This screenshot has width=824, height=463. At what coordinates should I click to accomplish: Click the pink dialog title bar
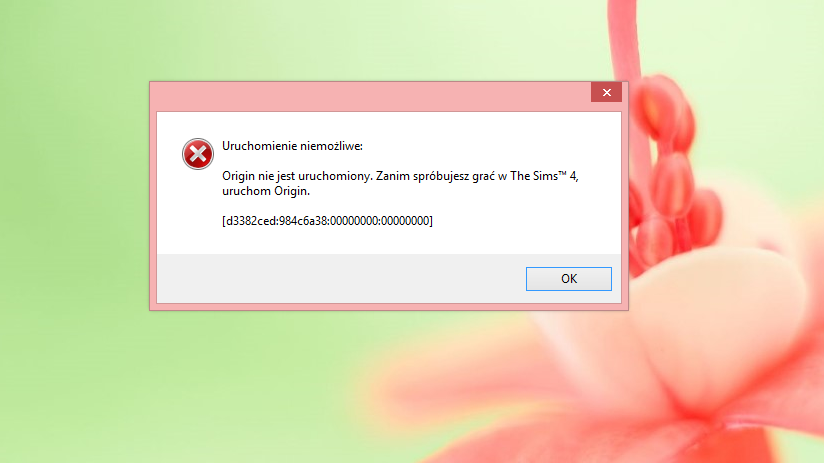pyautogui.click(x=370, y=96)
